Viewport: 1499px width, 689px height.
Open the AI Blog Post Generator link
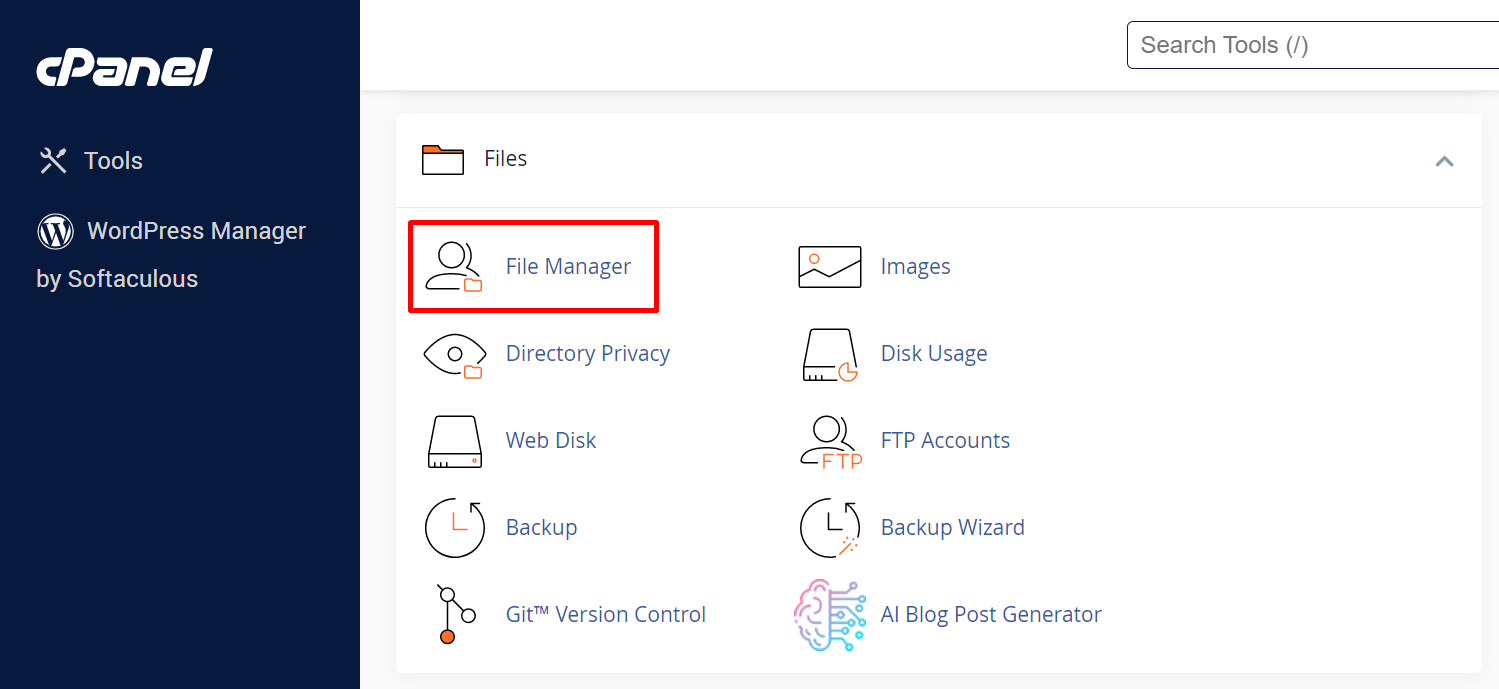pos(991,615)
